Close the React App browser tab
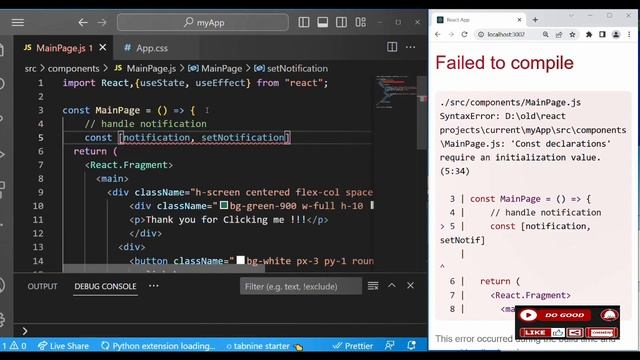This screenshot has width=640, height=360. 519,20
